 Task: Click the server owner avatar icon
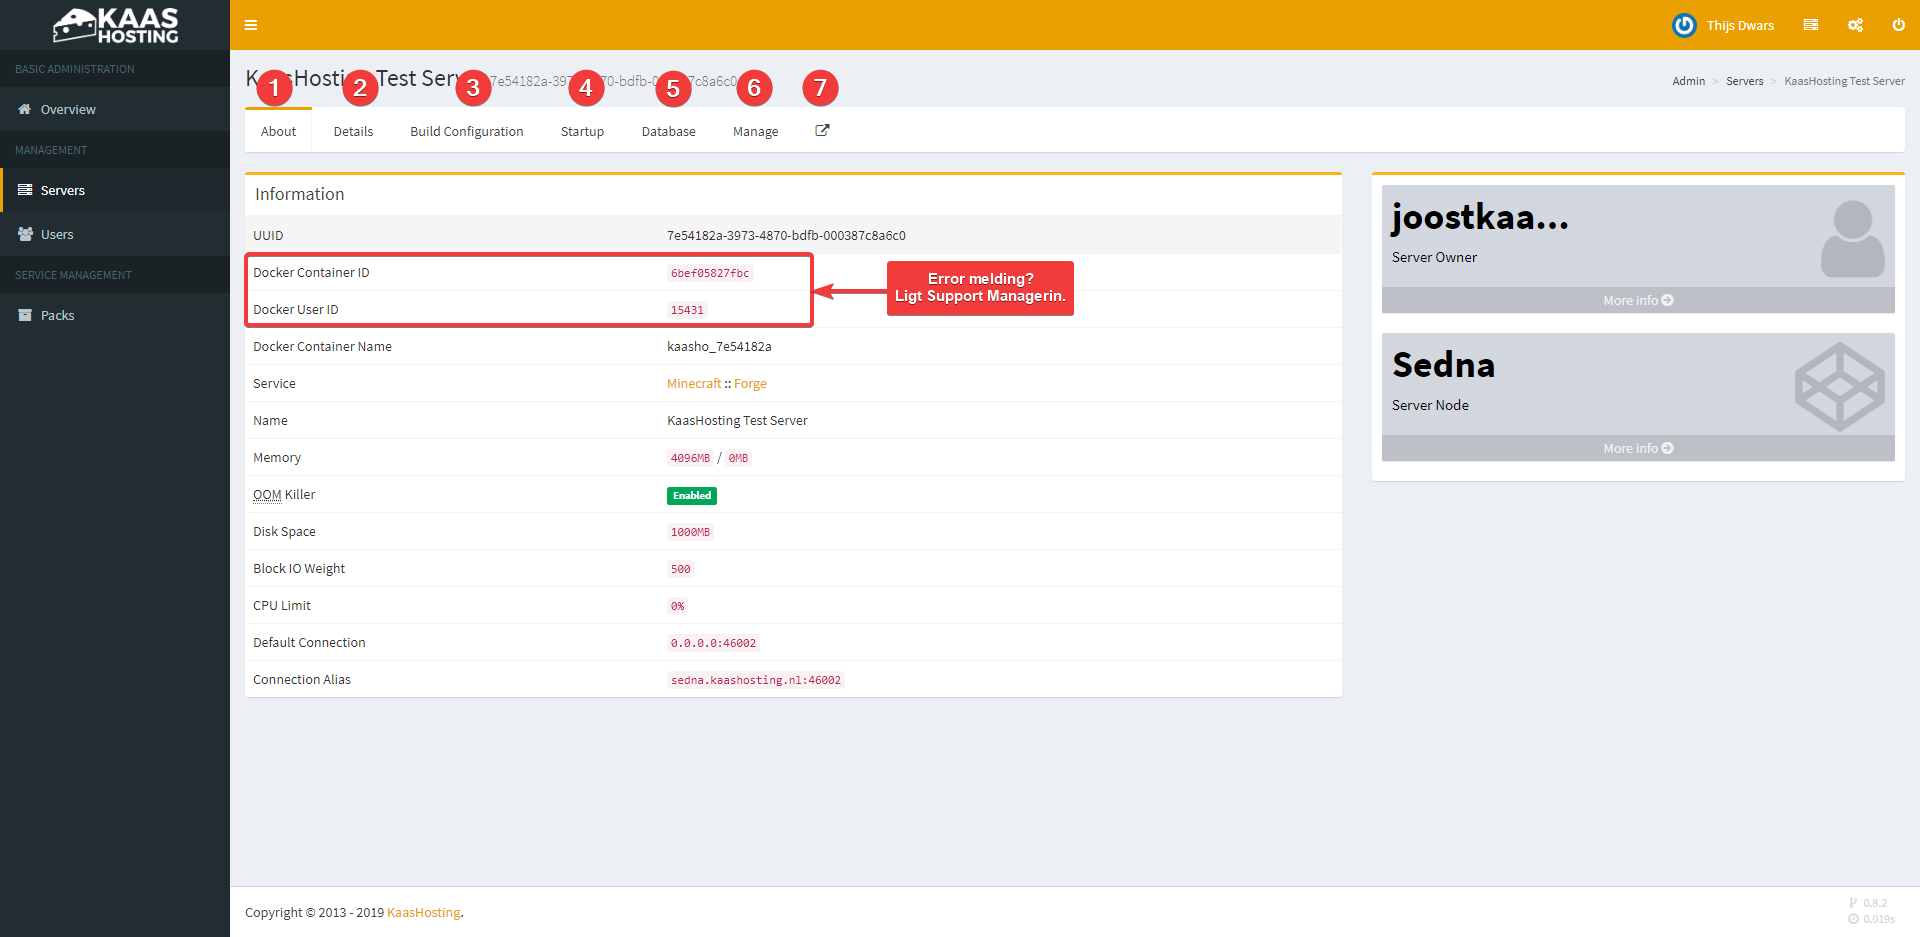1852,239
